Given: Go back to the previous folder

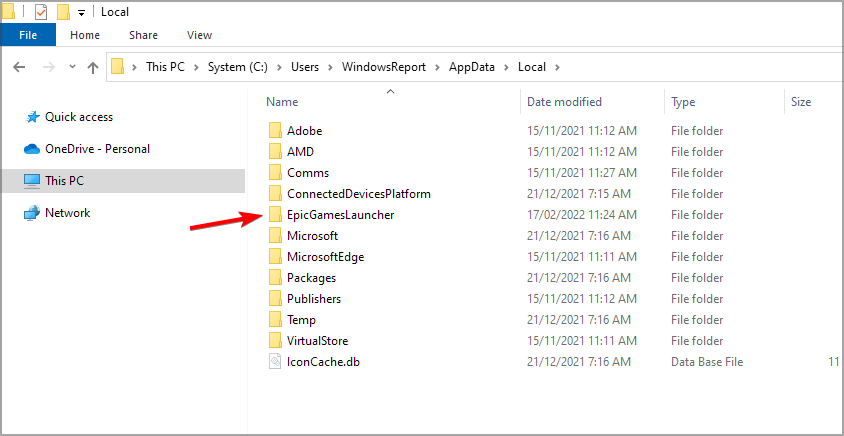Looking at the screenshot, I should point(19,67).
